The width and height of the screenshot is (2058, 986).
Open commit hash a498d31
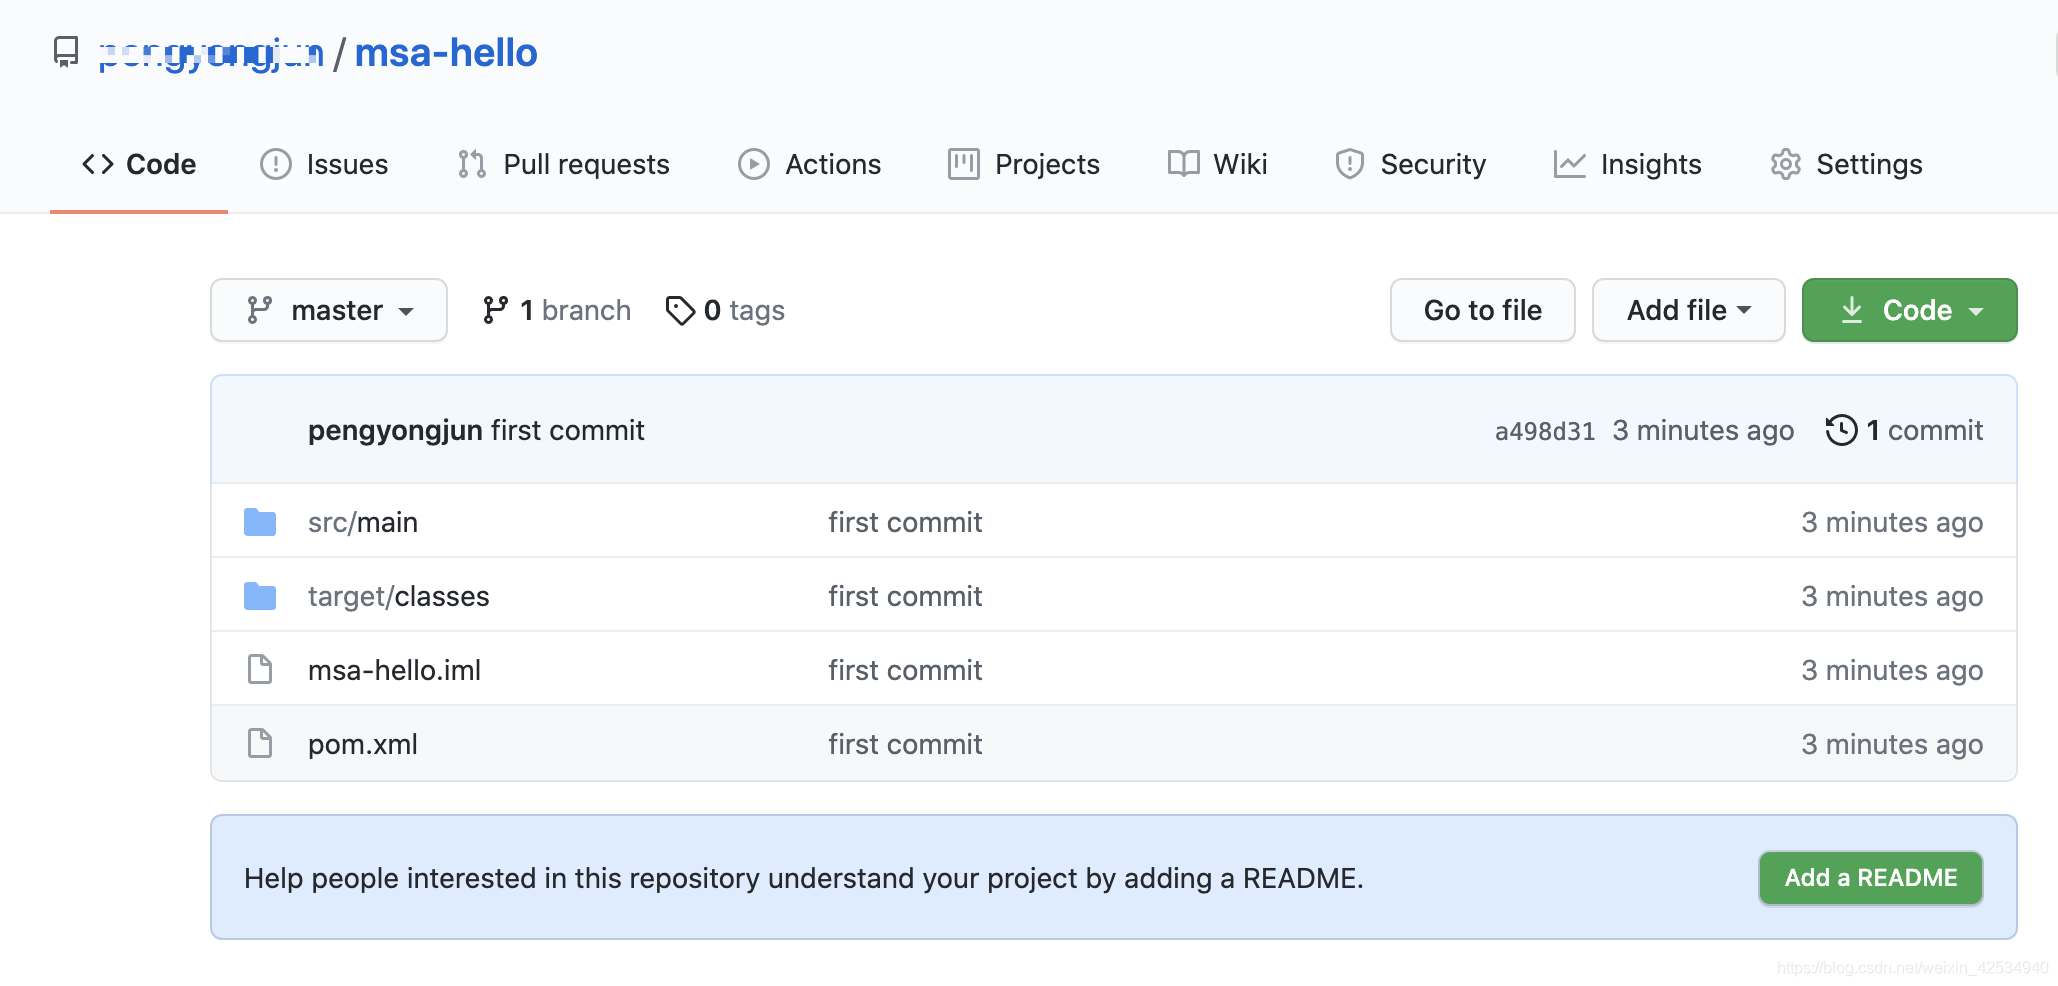click(1545, 431)
